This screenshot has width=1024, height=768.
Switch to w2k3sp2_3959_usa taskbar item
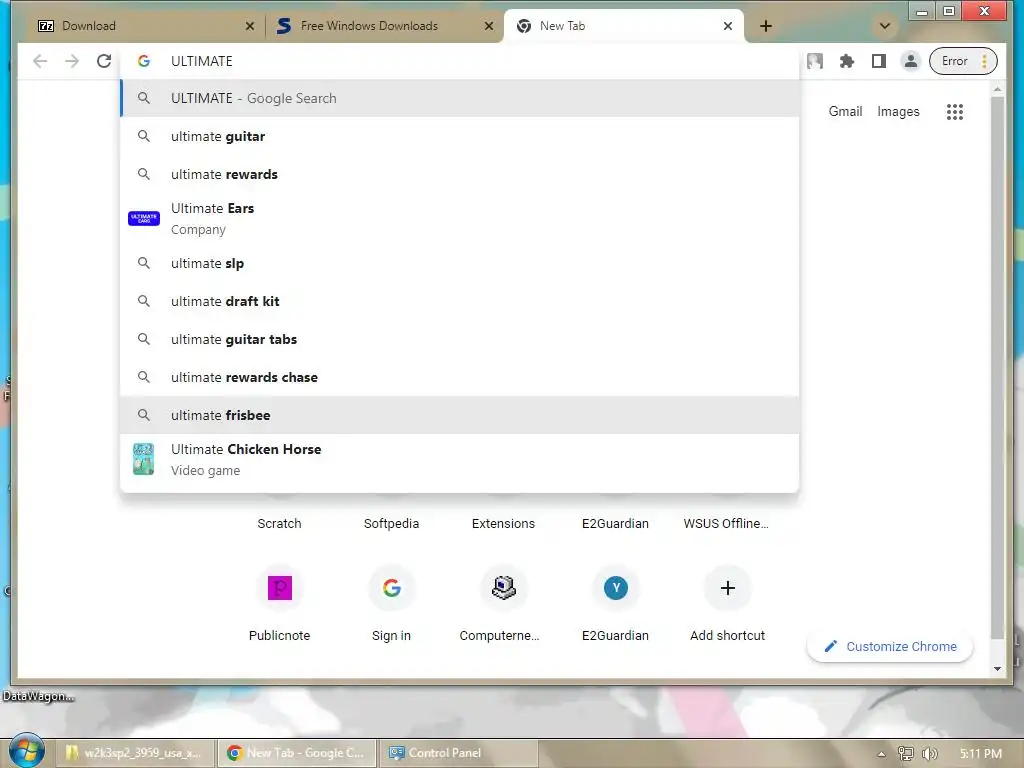135,753
